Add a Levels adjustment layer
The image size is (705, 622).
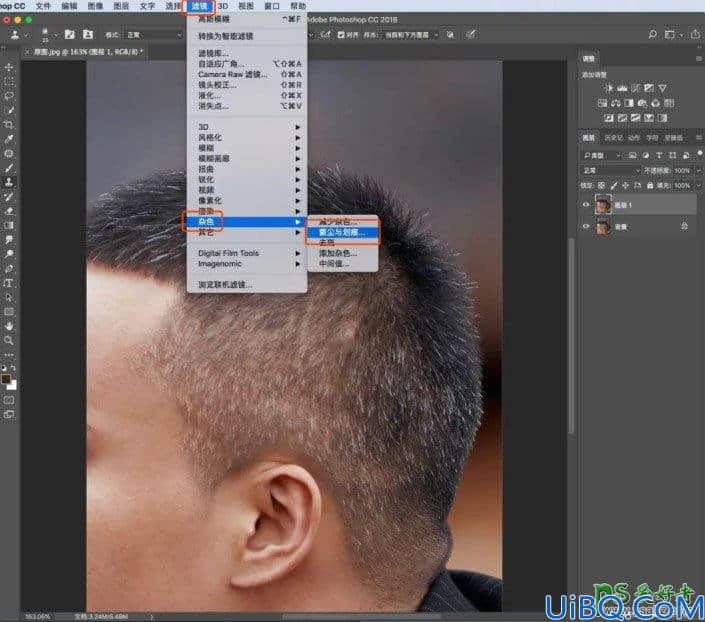coord(622,88)
